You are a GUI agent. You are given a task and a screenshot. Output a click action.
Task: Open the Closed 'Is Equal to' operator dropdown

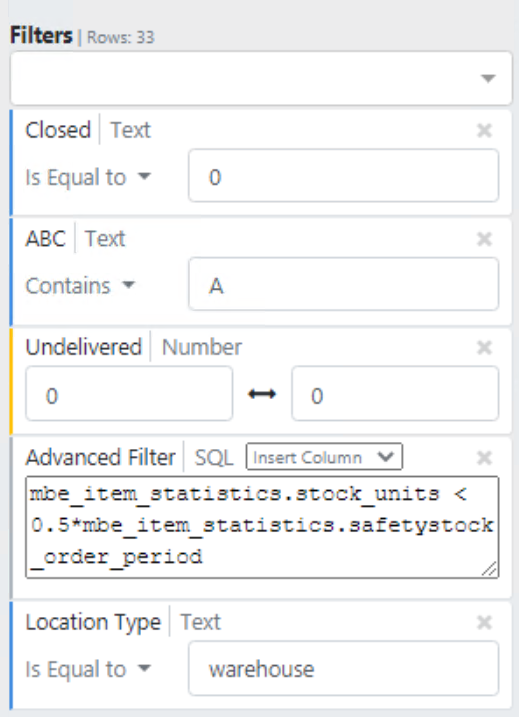[88, 177]
